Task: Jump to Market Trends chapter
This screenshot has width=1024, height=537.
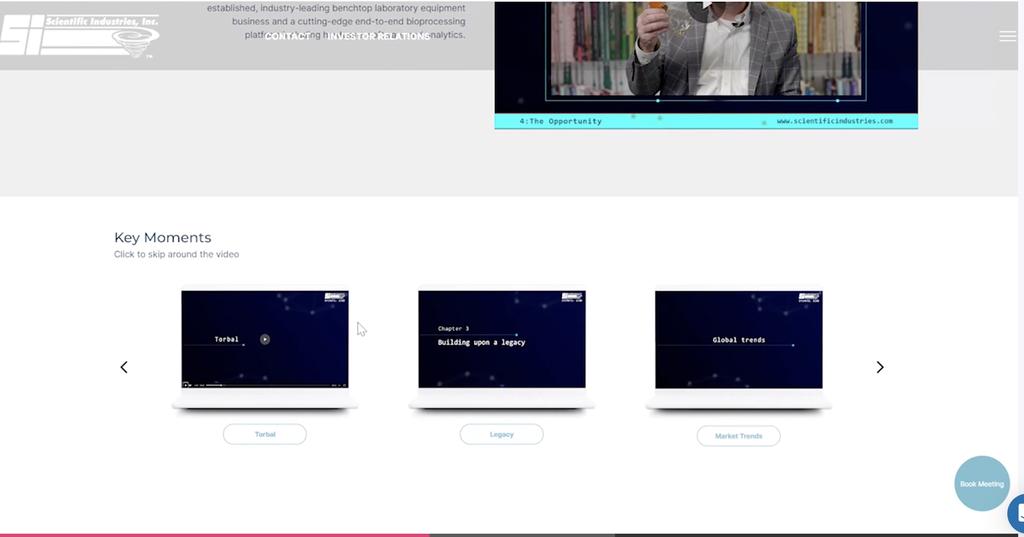Action: pos(738,436)
